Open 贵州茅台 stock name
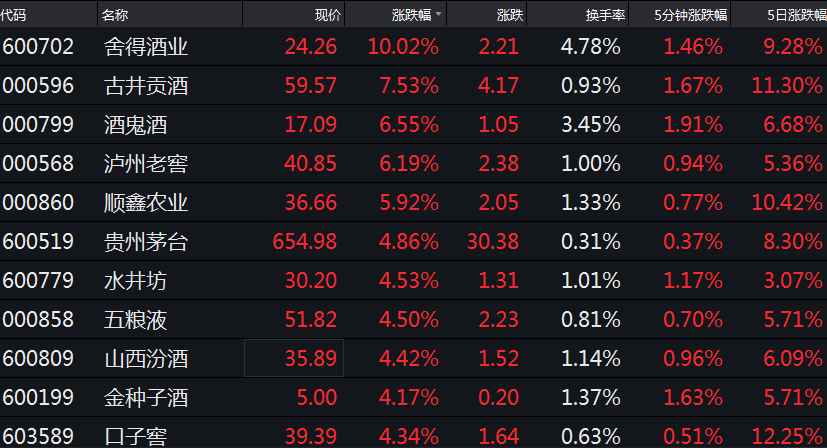Screen dimensions: 827x448 point(146,242)
